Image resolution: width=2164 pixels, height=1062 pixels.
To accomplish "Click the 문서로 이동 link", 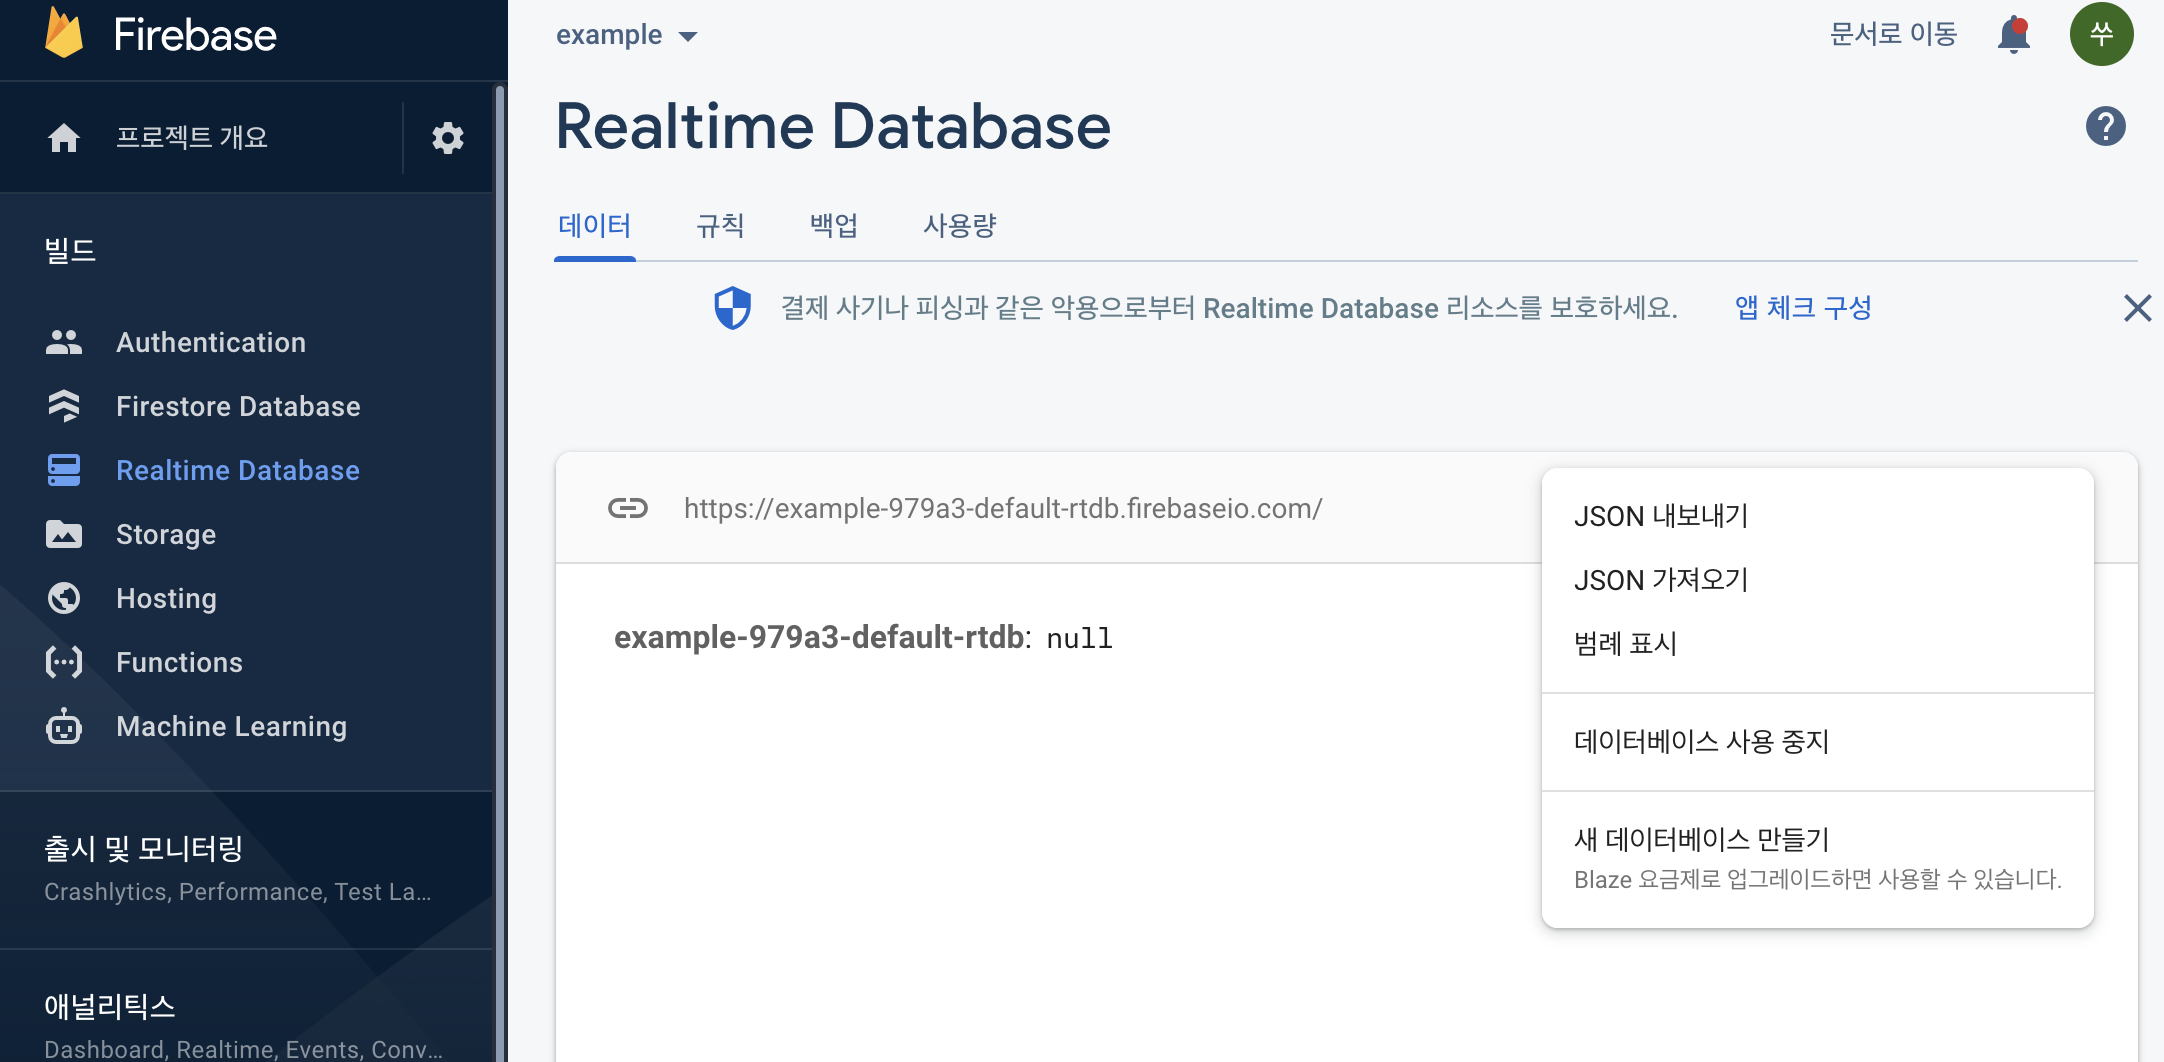I will [1893, 34].
